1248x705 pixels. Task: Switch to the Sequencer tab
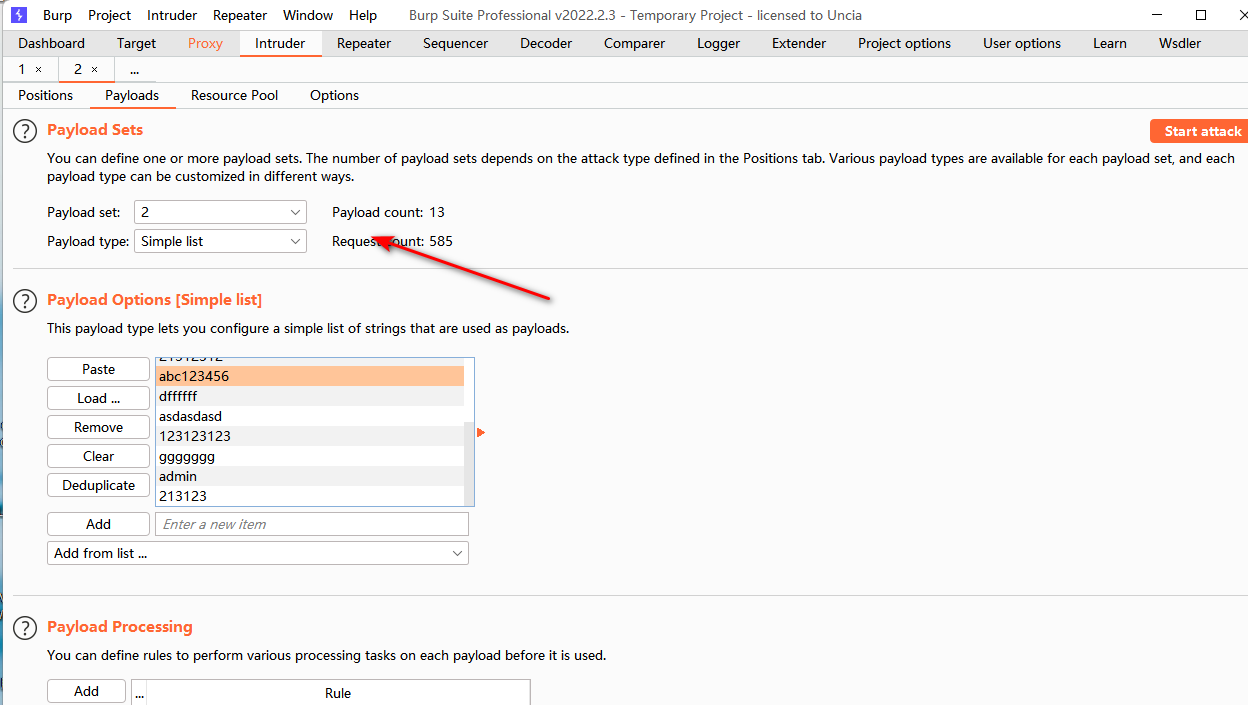pyautogui.click(x=456, y=43)
